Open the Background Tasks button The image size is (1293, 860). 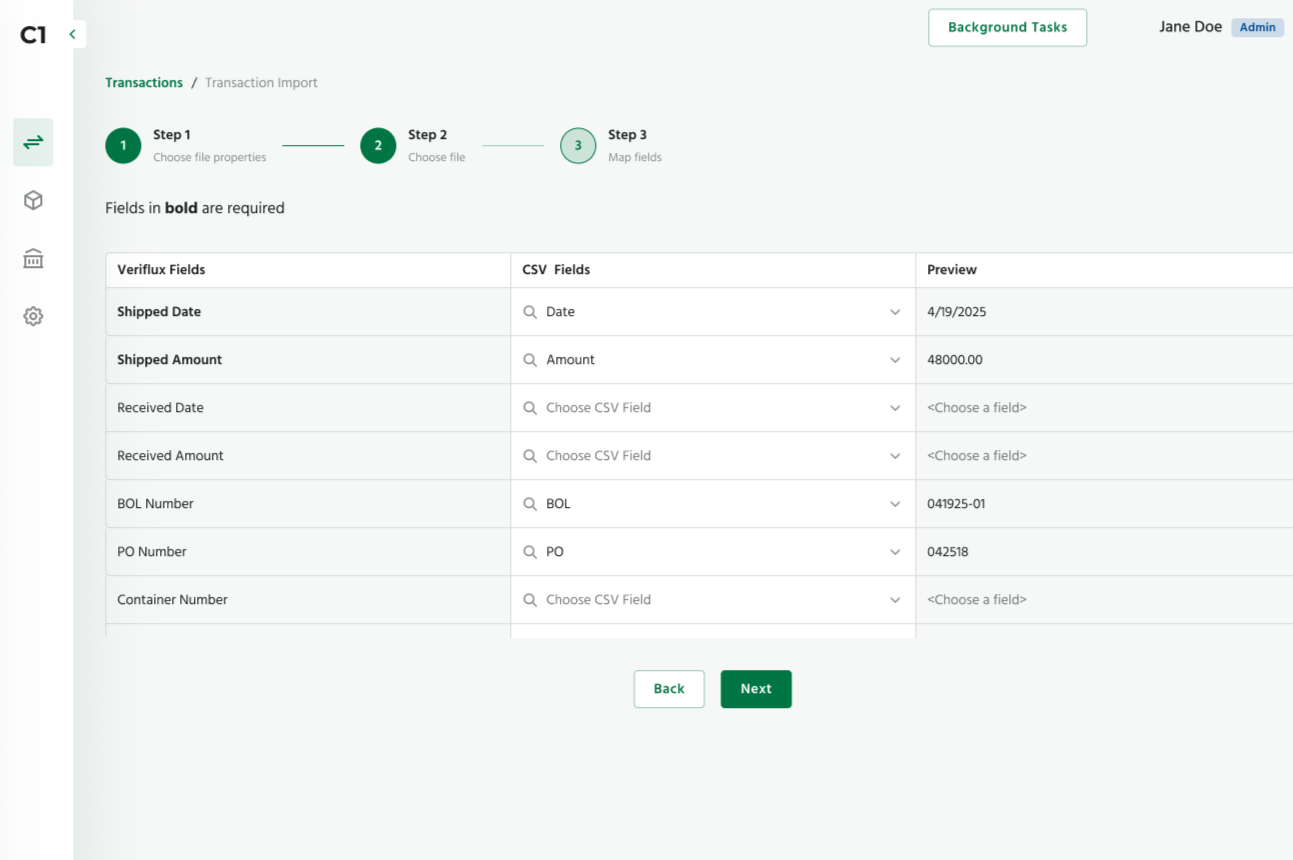(x=1007, y=27)
